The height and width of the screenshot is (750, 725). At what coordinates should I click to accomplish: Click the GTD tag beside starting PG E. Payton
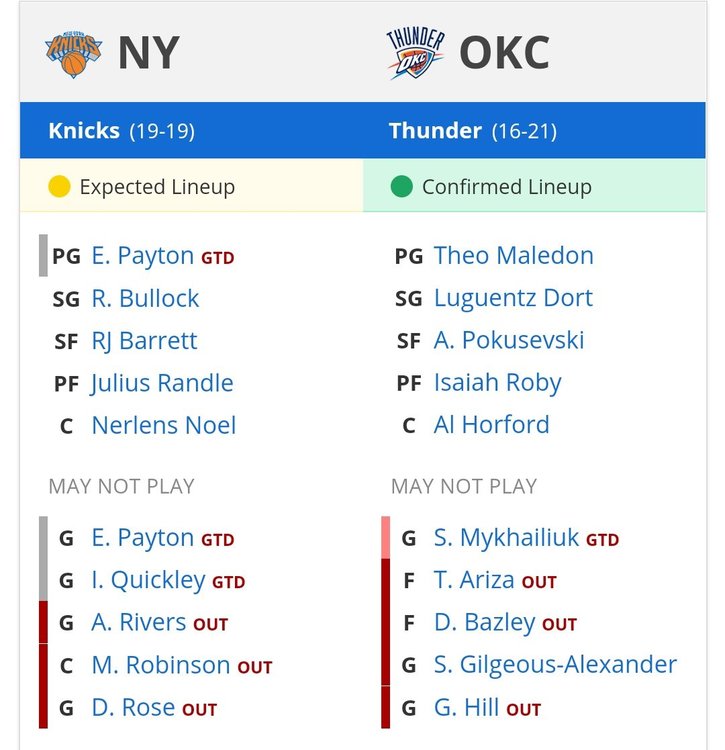(218, 258)
